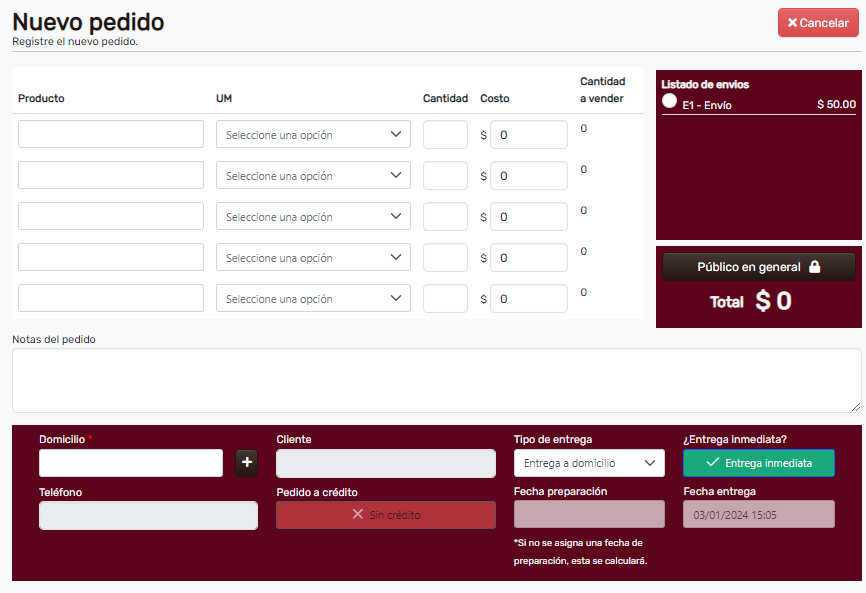This screenshot has width=866, height=593.
Task: Open the first row UM dropdown
Action: (x=313, y=134)
